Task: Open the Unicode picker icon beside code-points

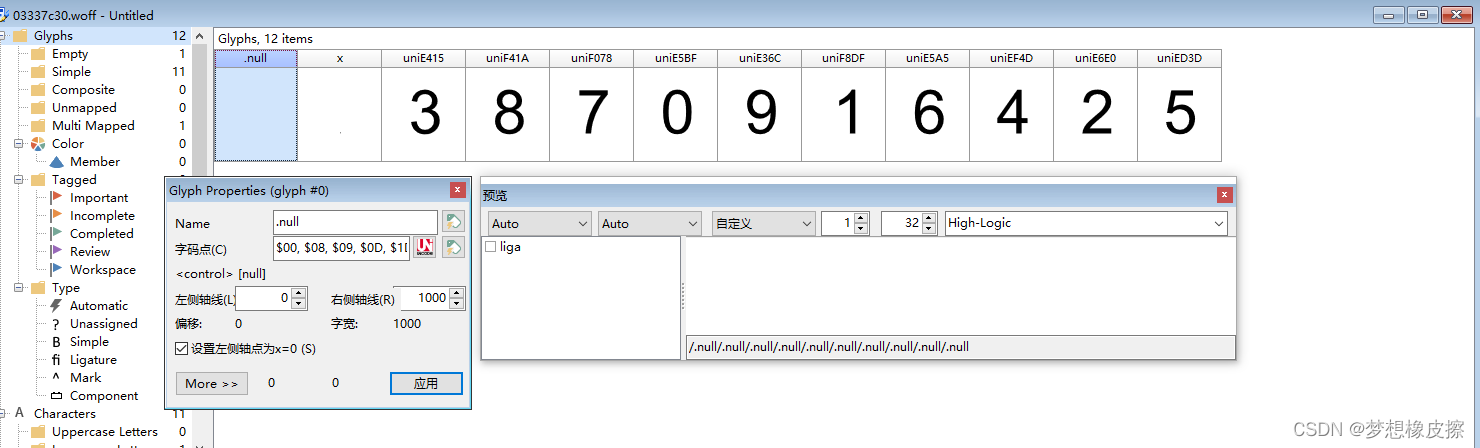Action: click(425, 247)
